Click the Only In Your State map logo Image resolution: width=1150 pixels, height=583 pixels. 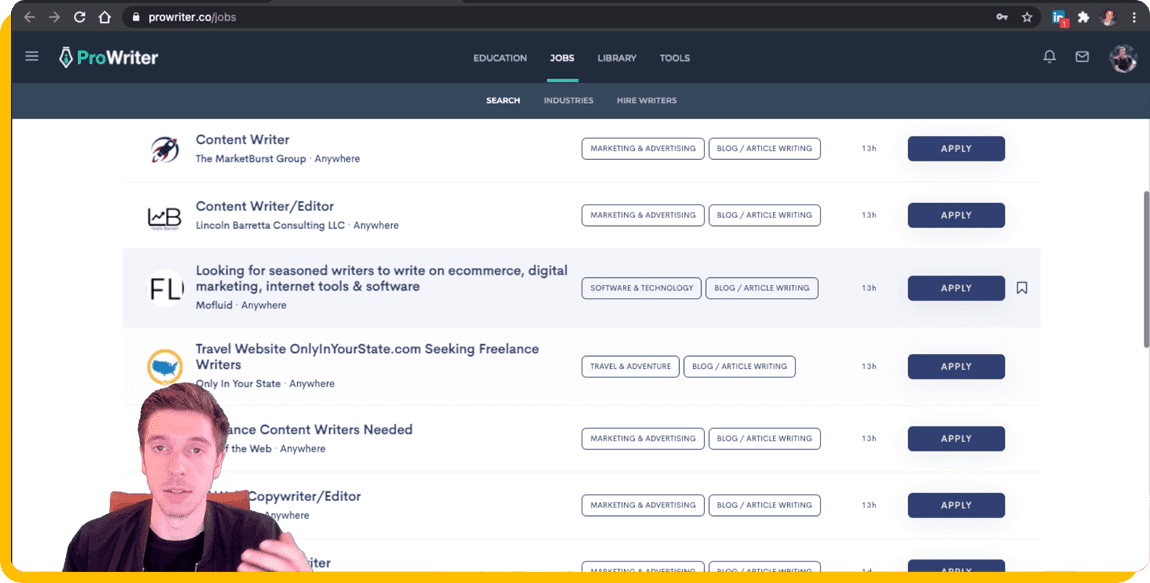pos(165,366)
